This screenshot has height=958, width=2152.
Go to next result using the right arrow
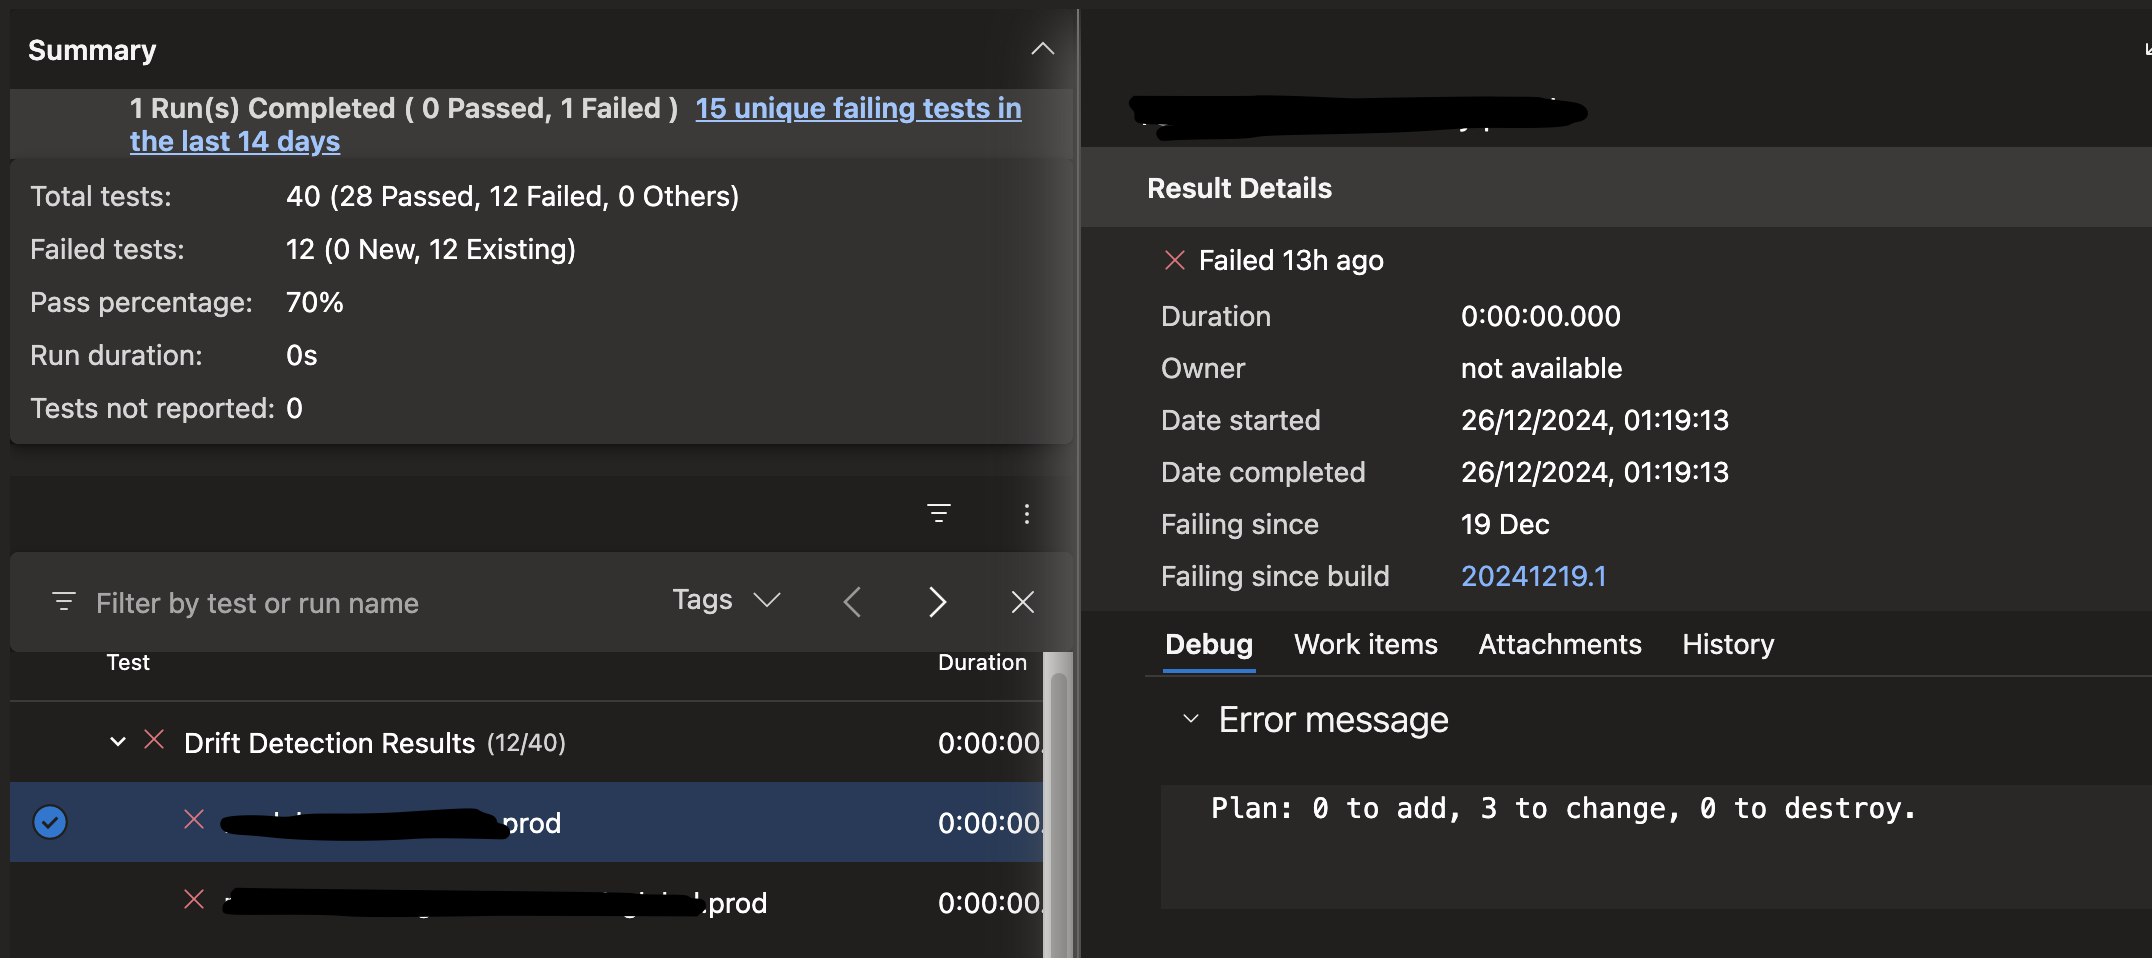tap(937, 601)
